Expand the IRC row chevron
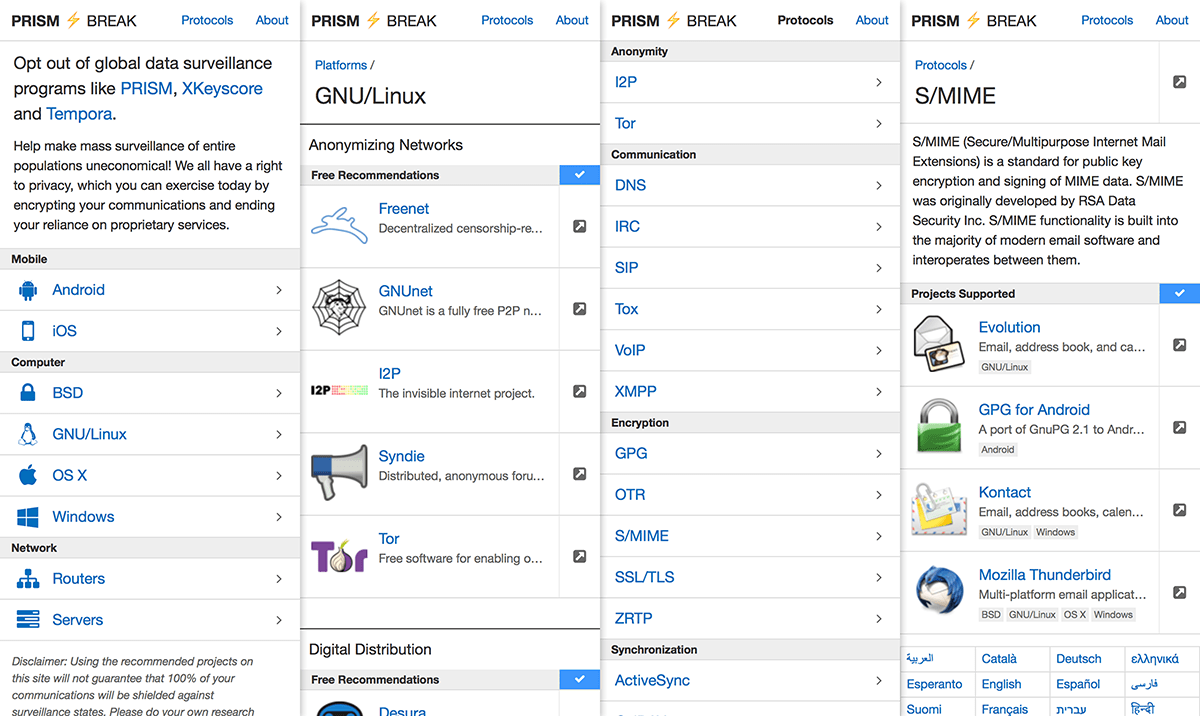The width and height of the screenshot is (1200, 716). click(879, 227)
